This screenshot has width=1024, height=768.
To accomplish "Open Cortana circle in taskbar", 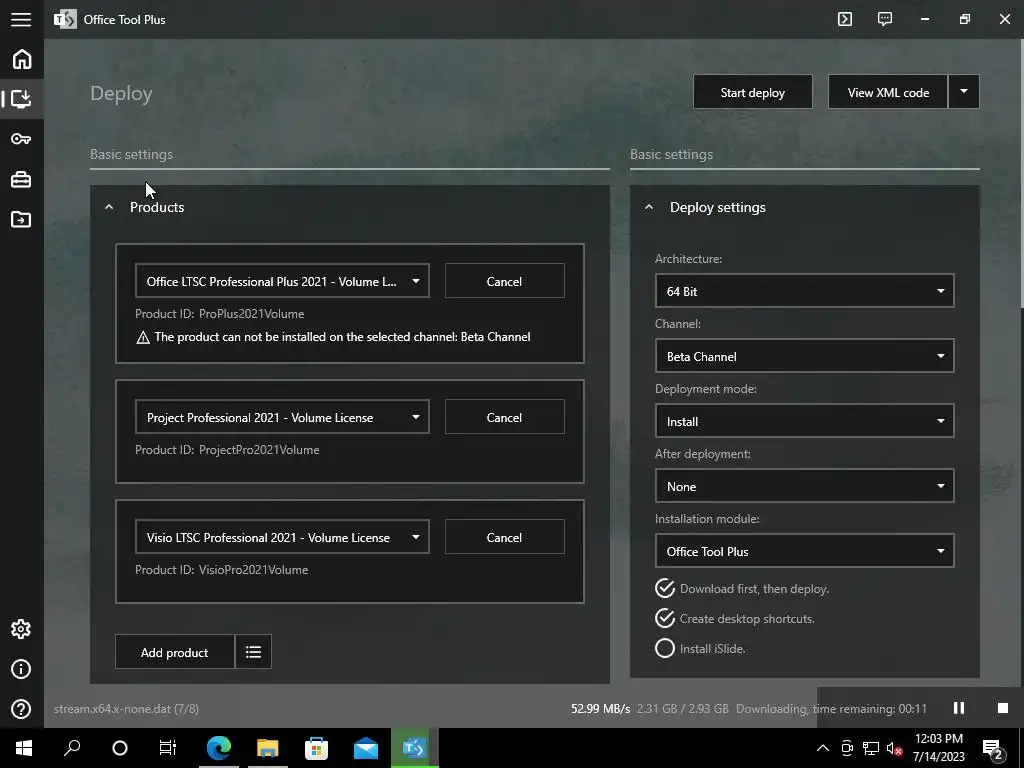I will [120, 748].
